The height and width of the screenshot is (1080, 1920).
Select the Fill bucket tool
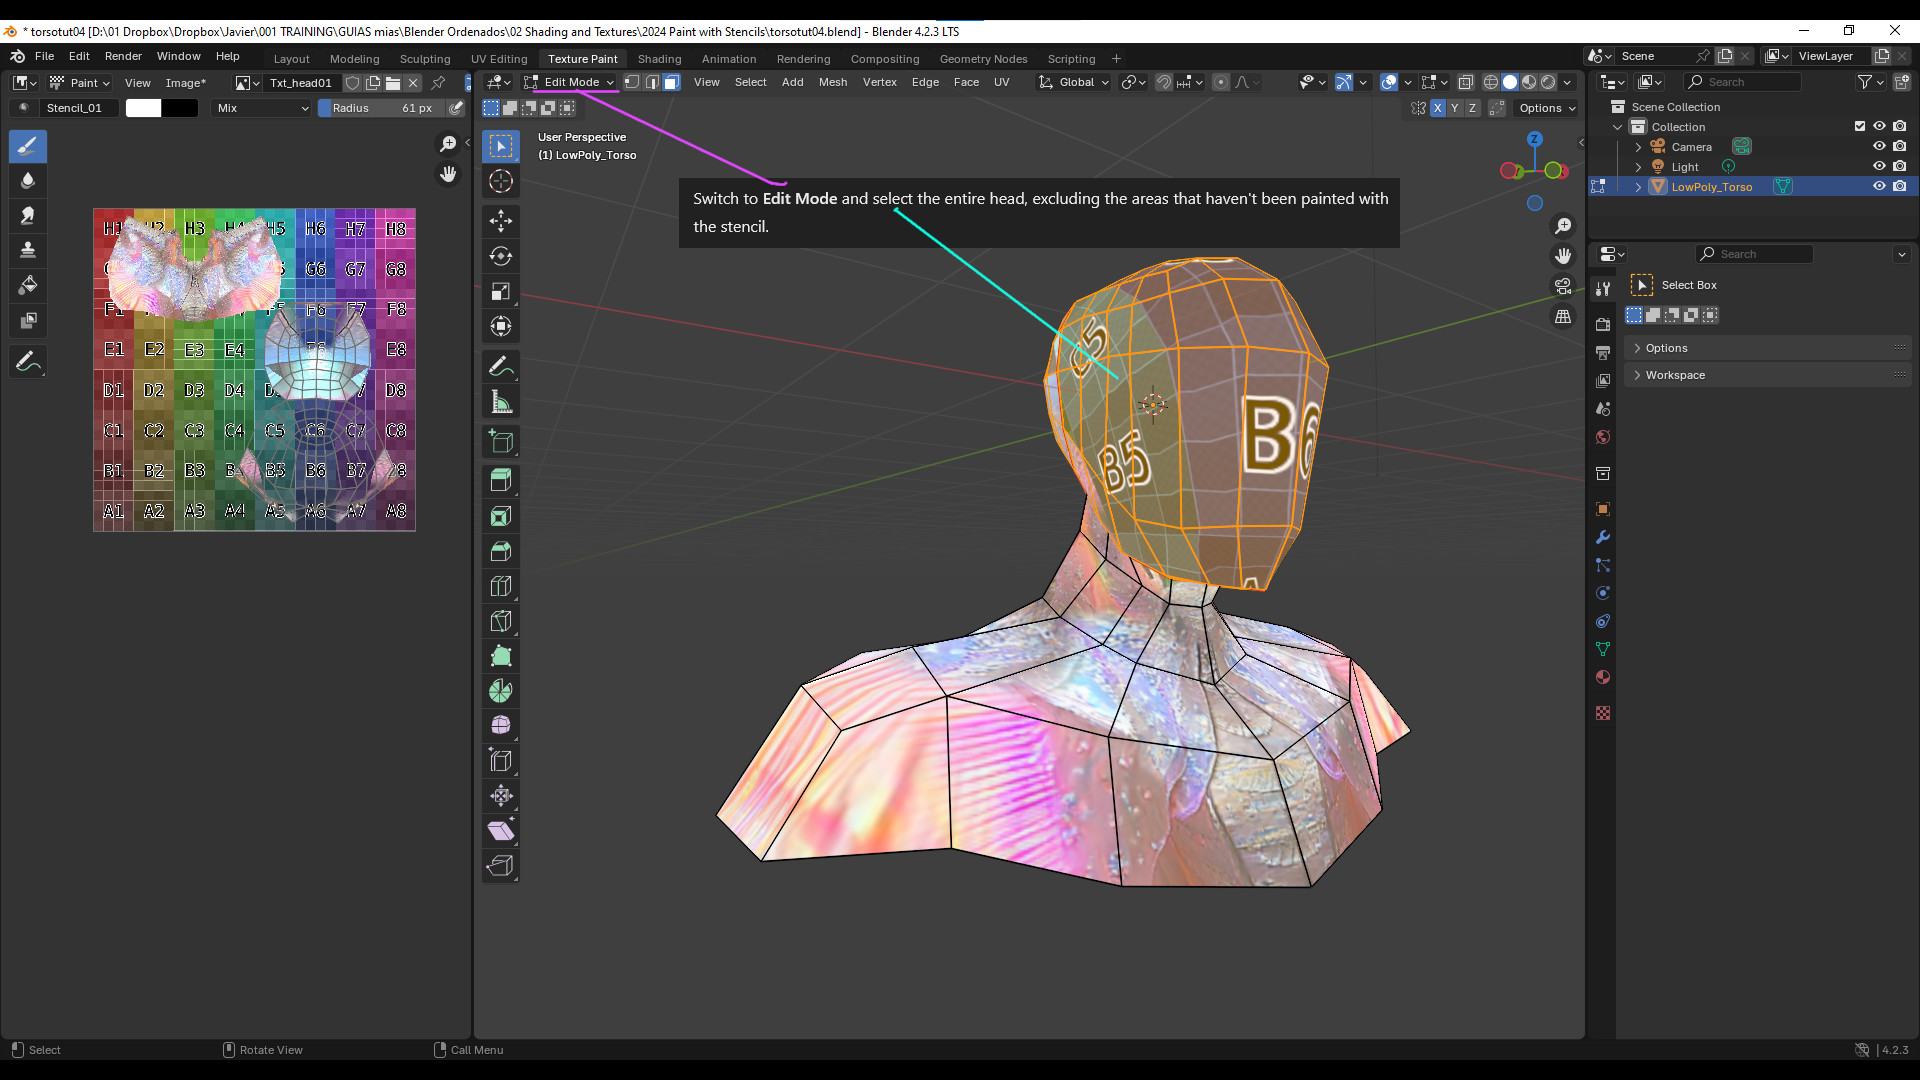[x=28, y=285]
